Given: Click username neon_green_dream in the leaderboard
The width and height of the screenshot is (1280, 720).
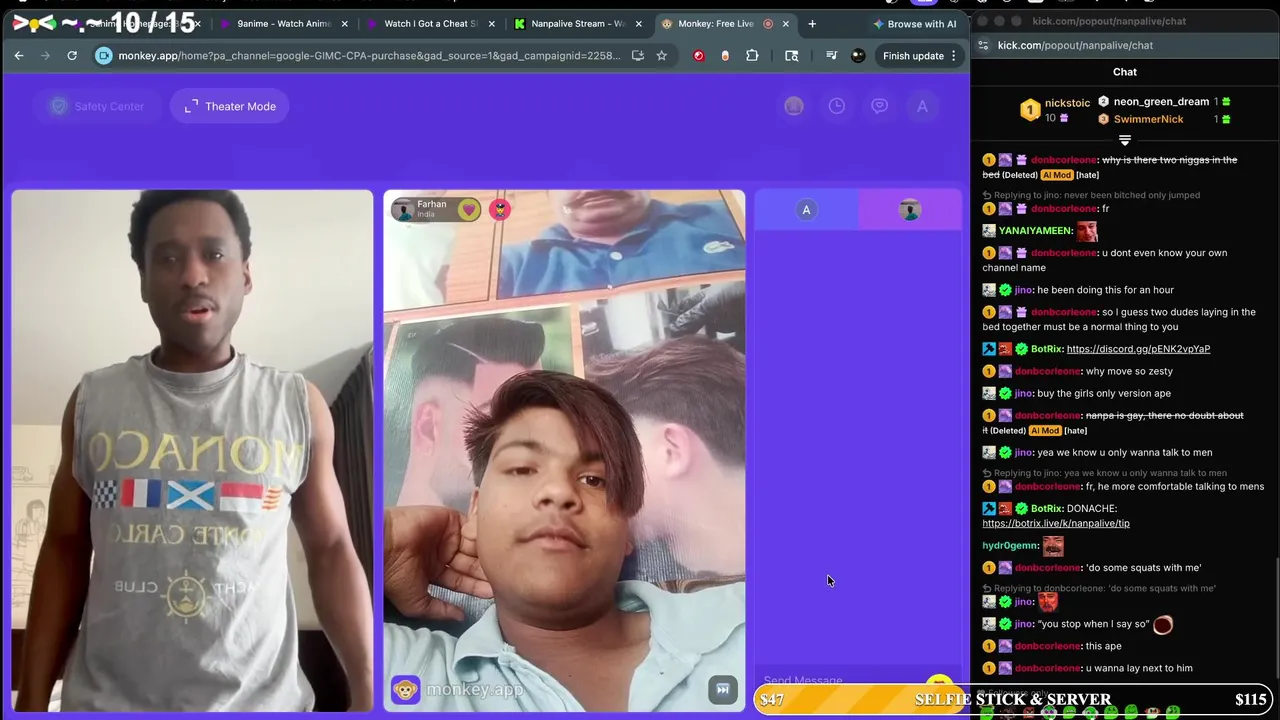Looking at the screenshot, I should click(x=1161, y=101).
